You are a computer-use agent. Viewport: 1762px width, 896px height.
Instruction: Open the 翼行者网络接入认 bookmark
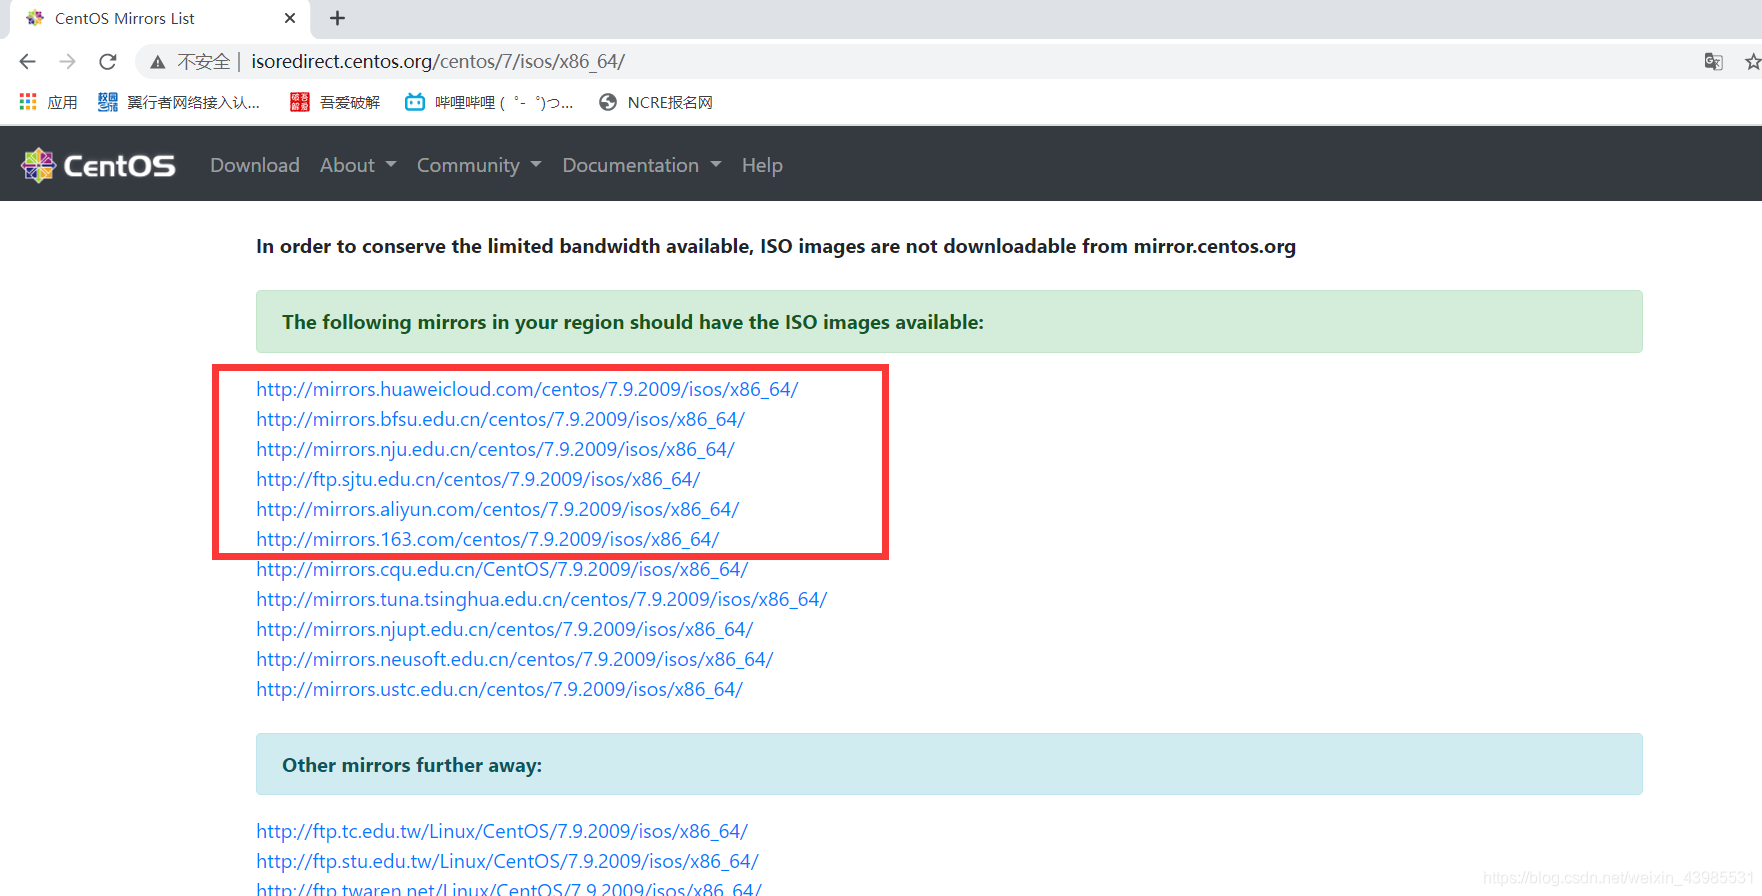coord(179,102)
